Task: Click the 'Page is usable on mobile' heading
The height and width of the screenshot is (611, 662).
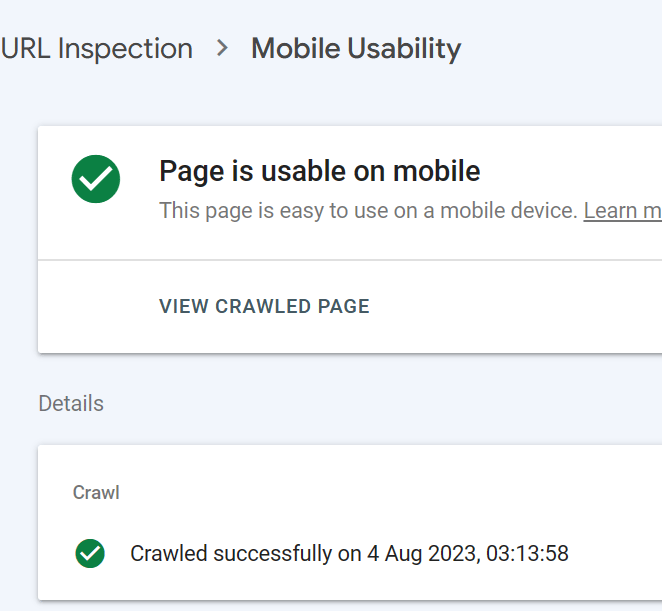Action: 319,171
